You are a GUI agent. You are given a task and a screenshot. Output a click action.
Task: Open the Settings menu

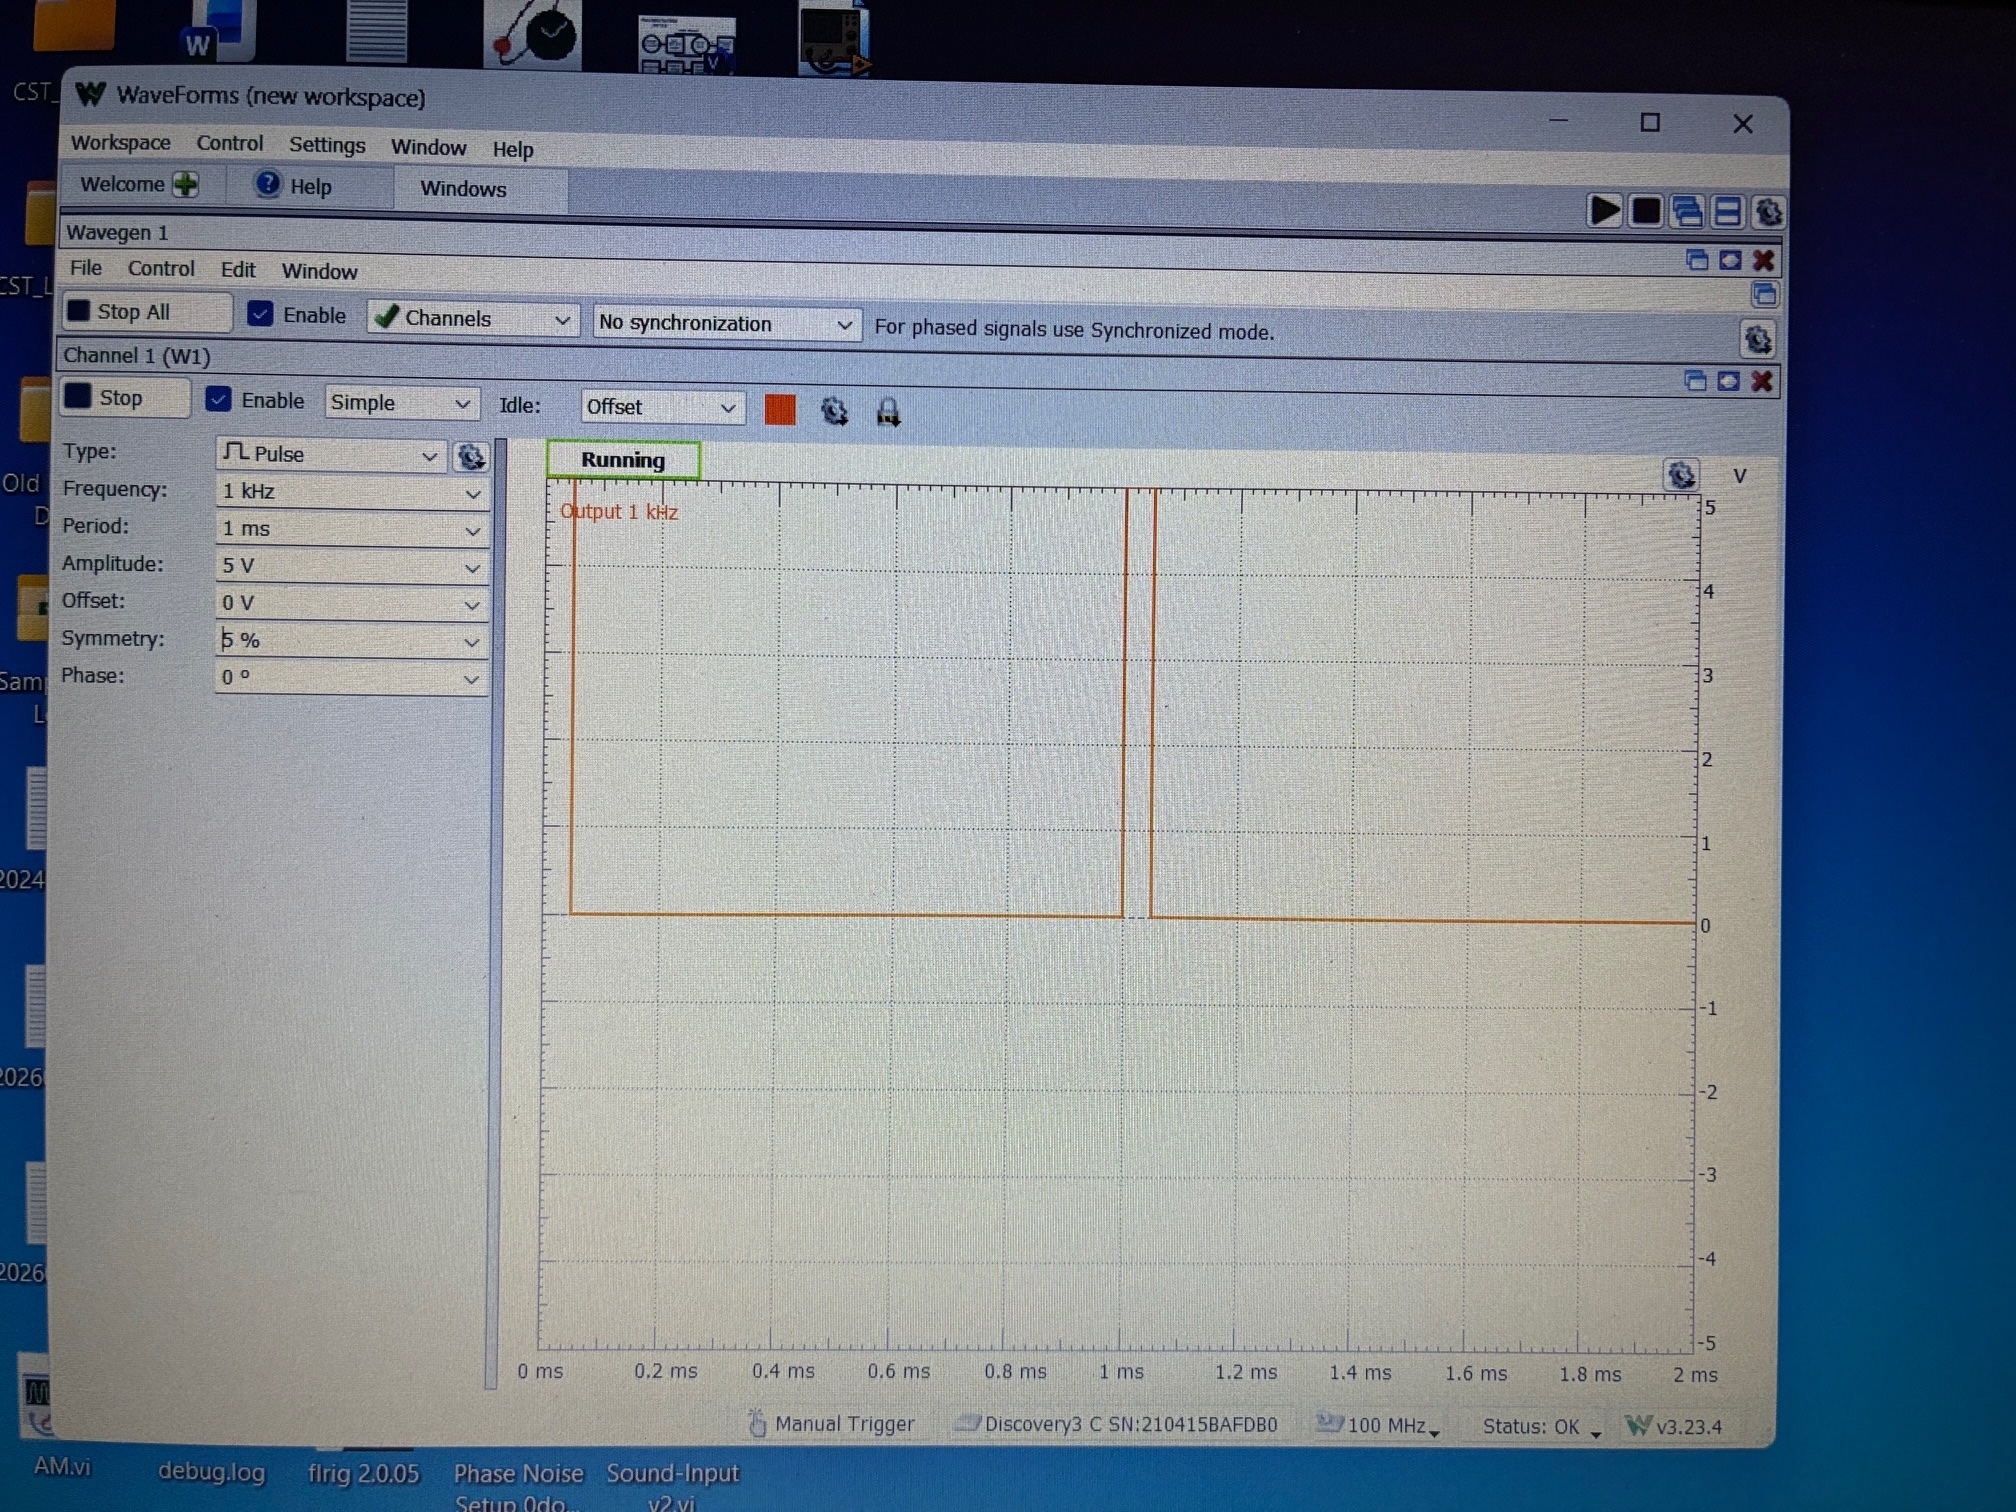point(327,145)
